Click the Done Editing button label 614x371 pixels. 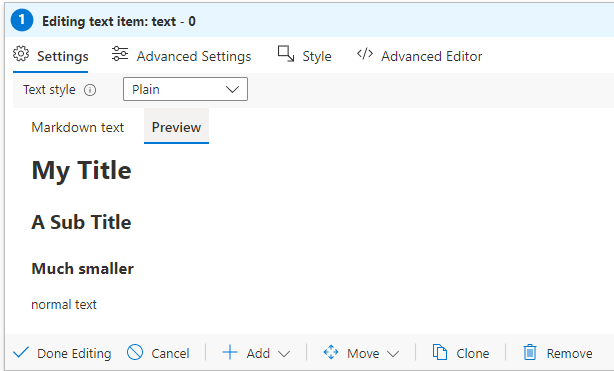[x=74, y=353]
